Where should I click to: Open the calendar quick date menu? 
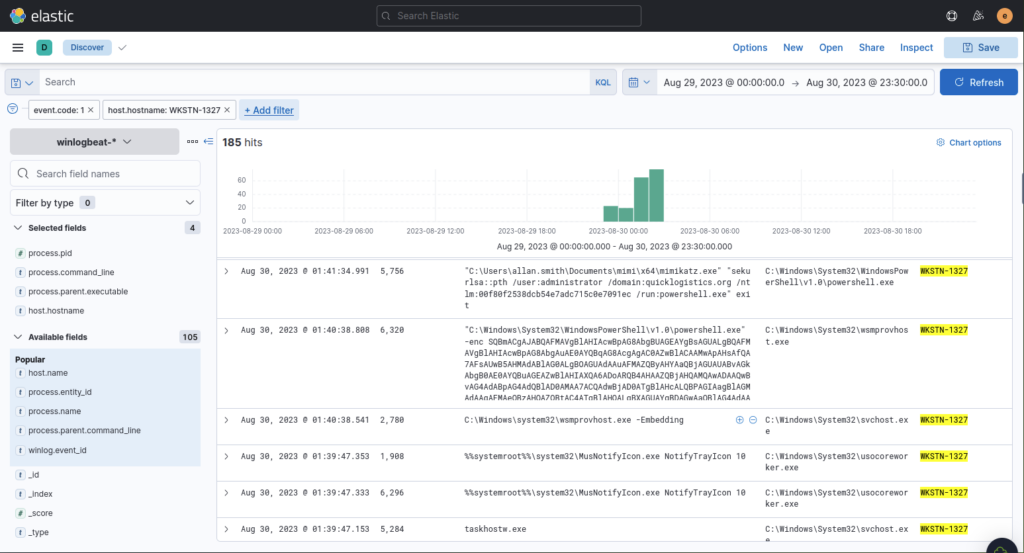coord(639,82)
